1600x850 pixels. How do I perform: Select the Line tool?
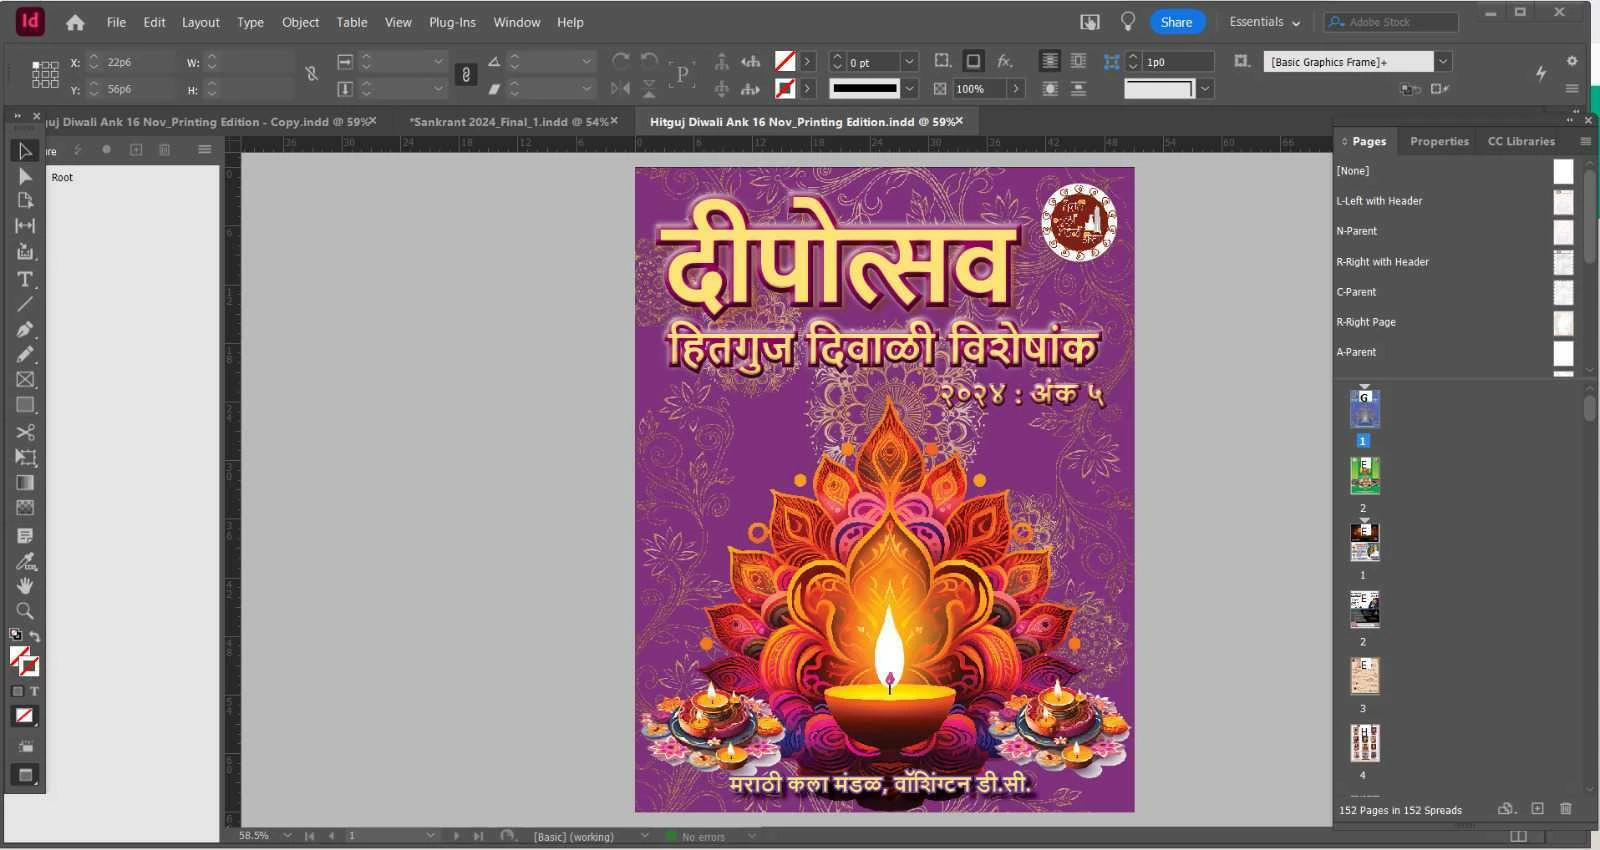tap(25, 304)
